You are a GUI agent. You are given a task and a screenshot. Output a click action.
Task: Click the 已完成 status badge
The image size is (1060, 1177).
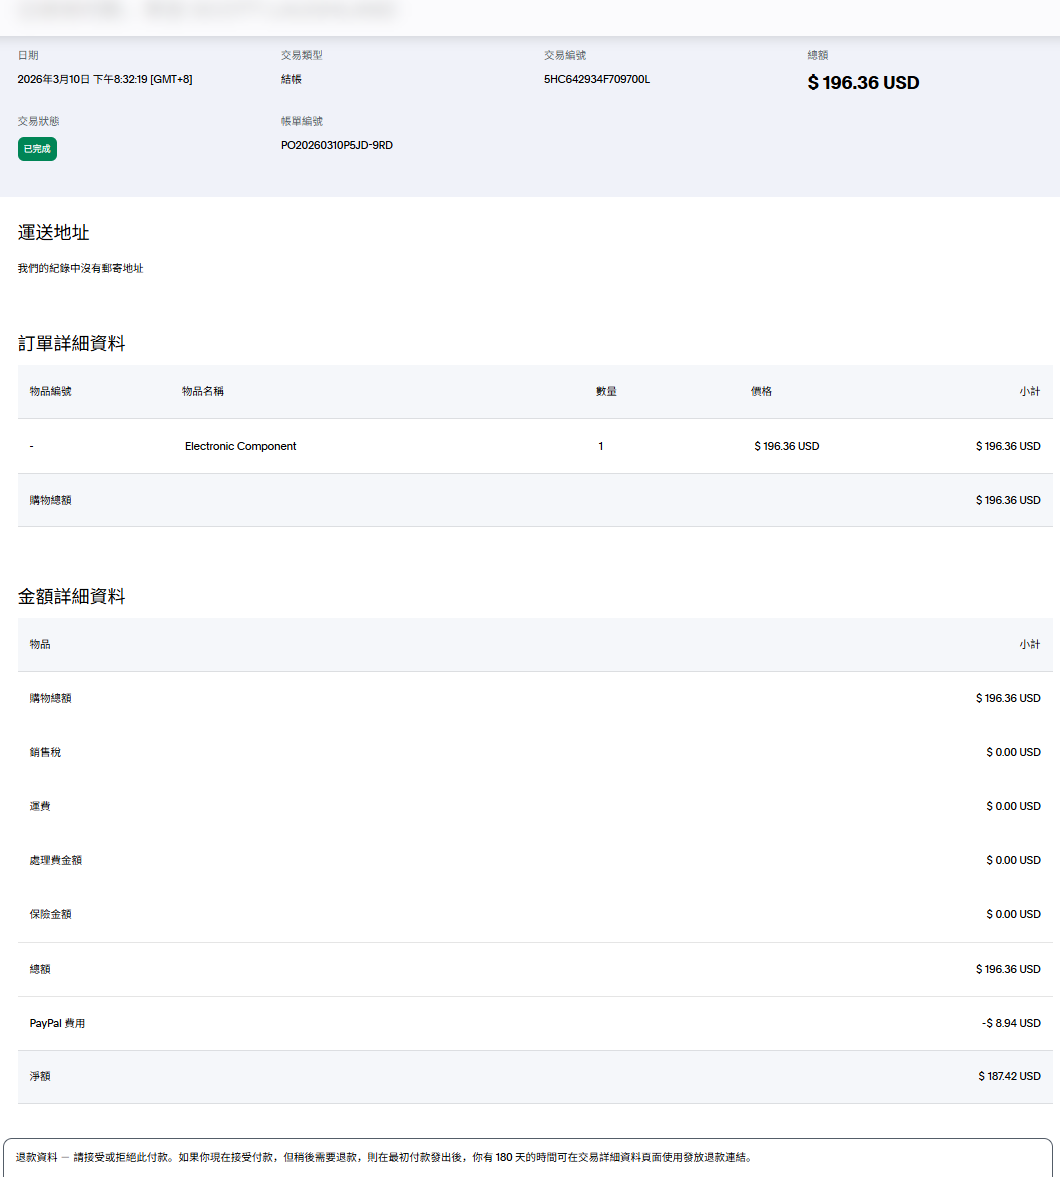tap(37, 149)
